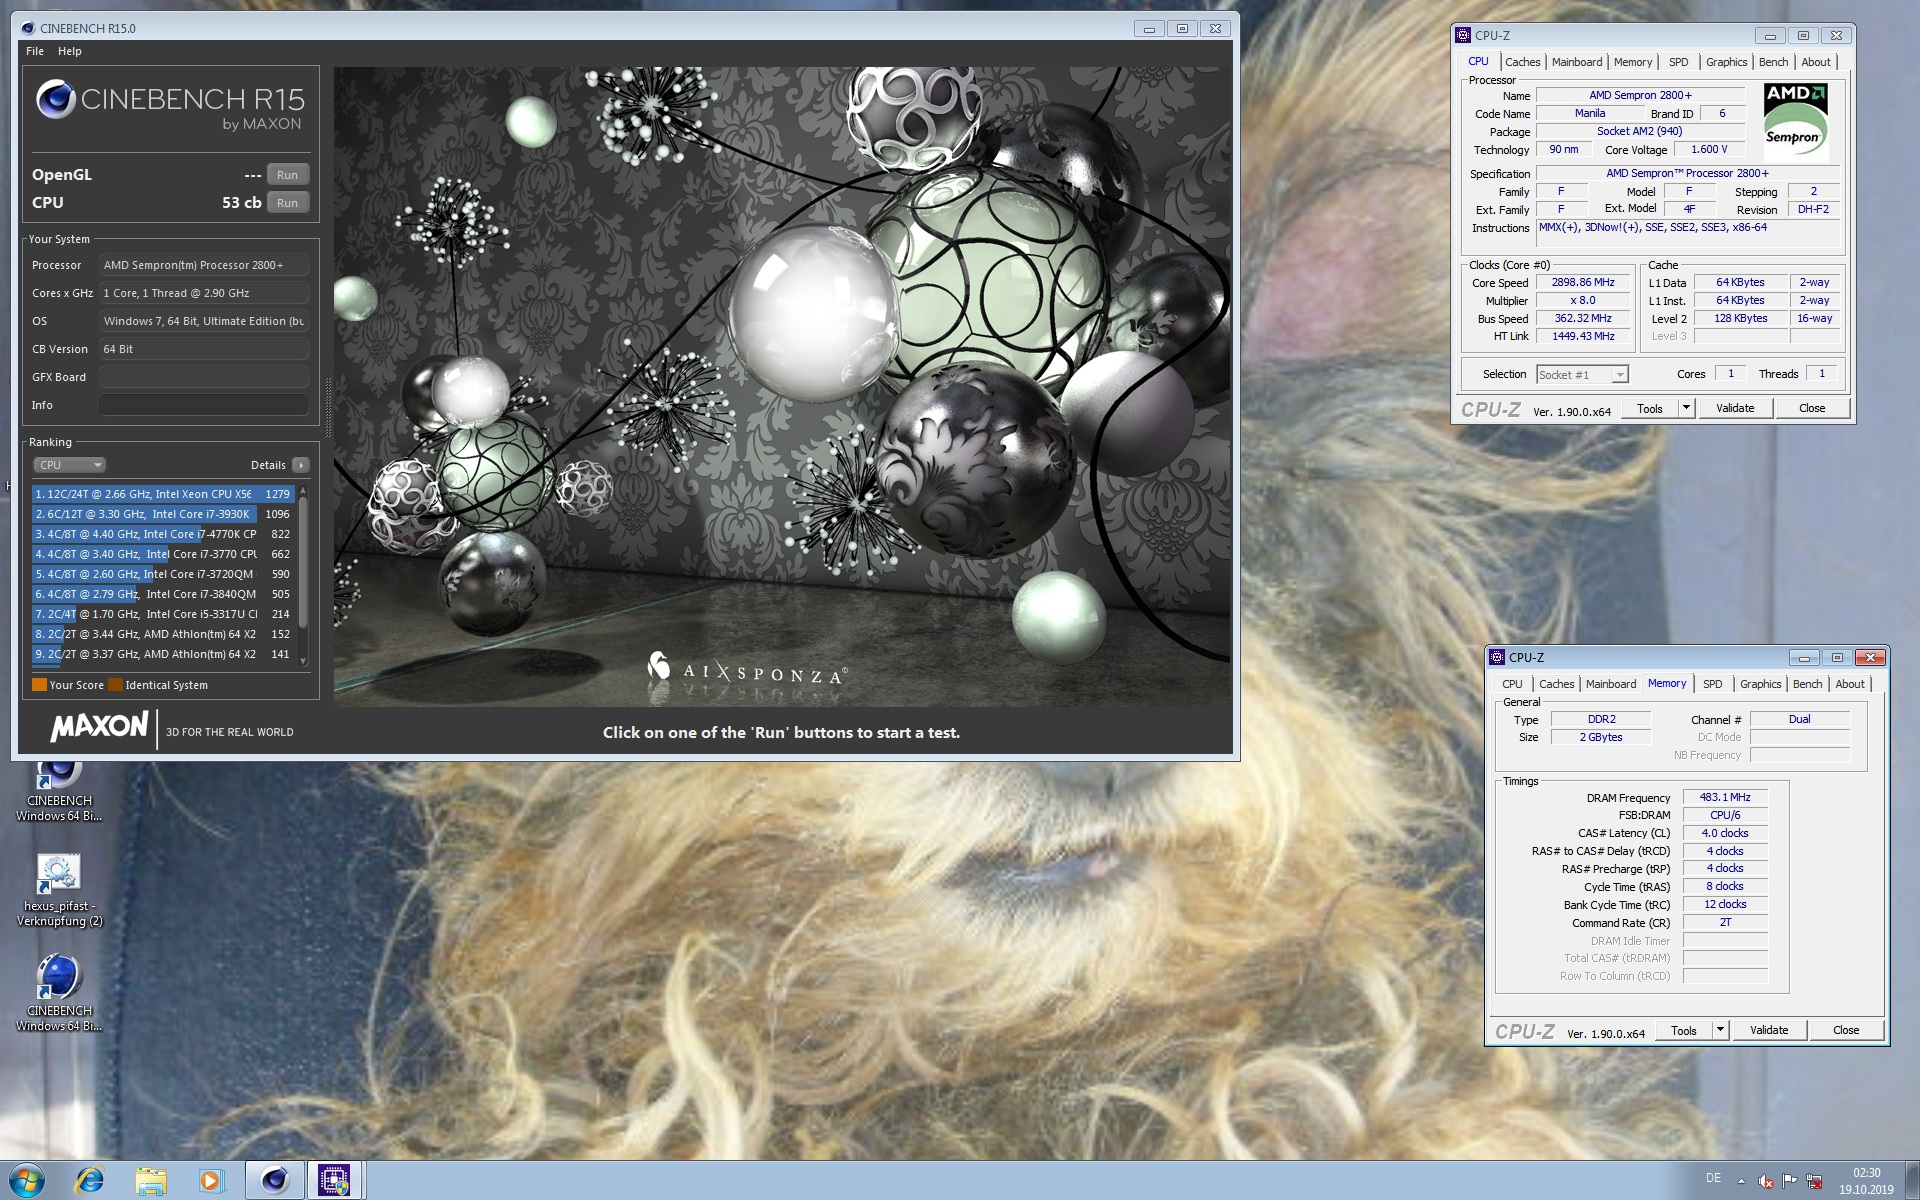Click Validate in lower CPU-Z window
Image resolution: width=1920 pixels, height=1200 pixels.
point(1769,1030)
